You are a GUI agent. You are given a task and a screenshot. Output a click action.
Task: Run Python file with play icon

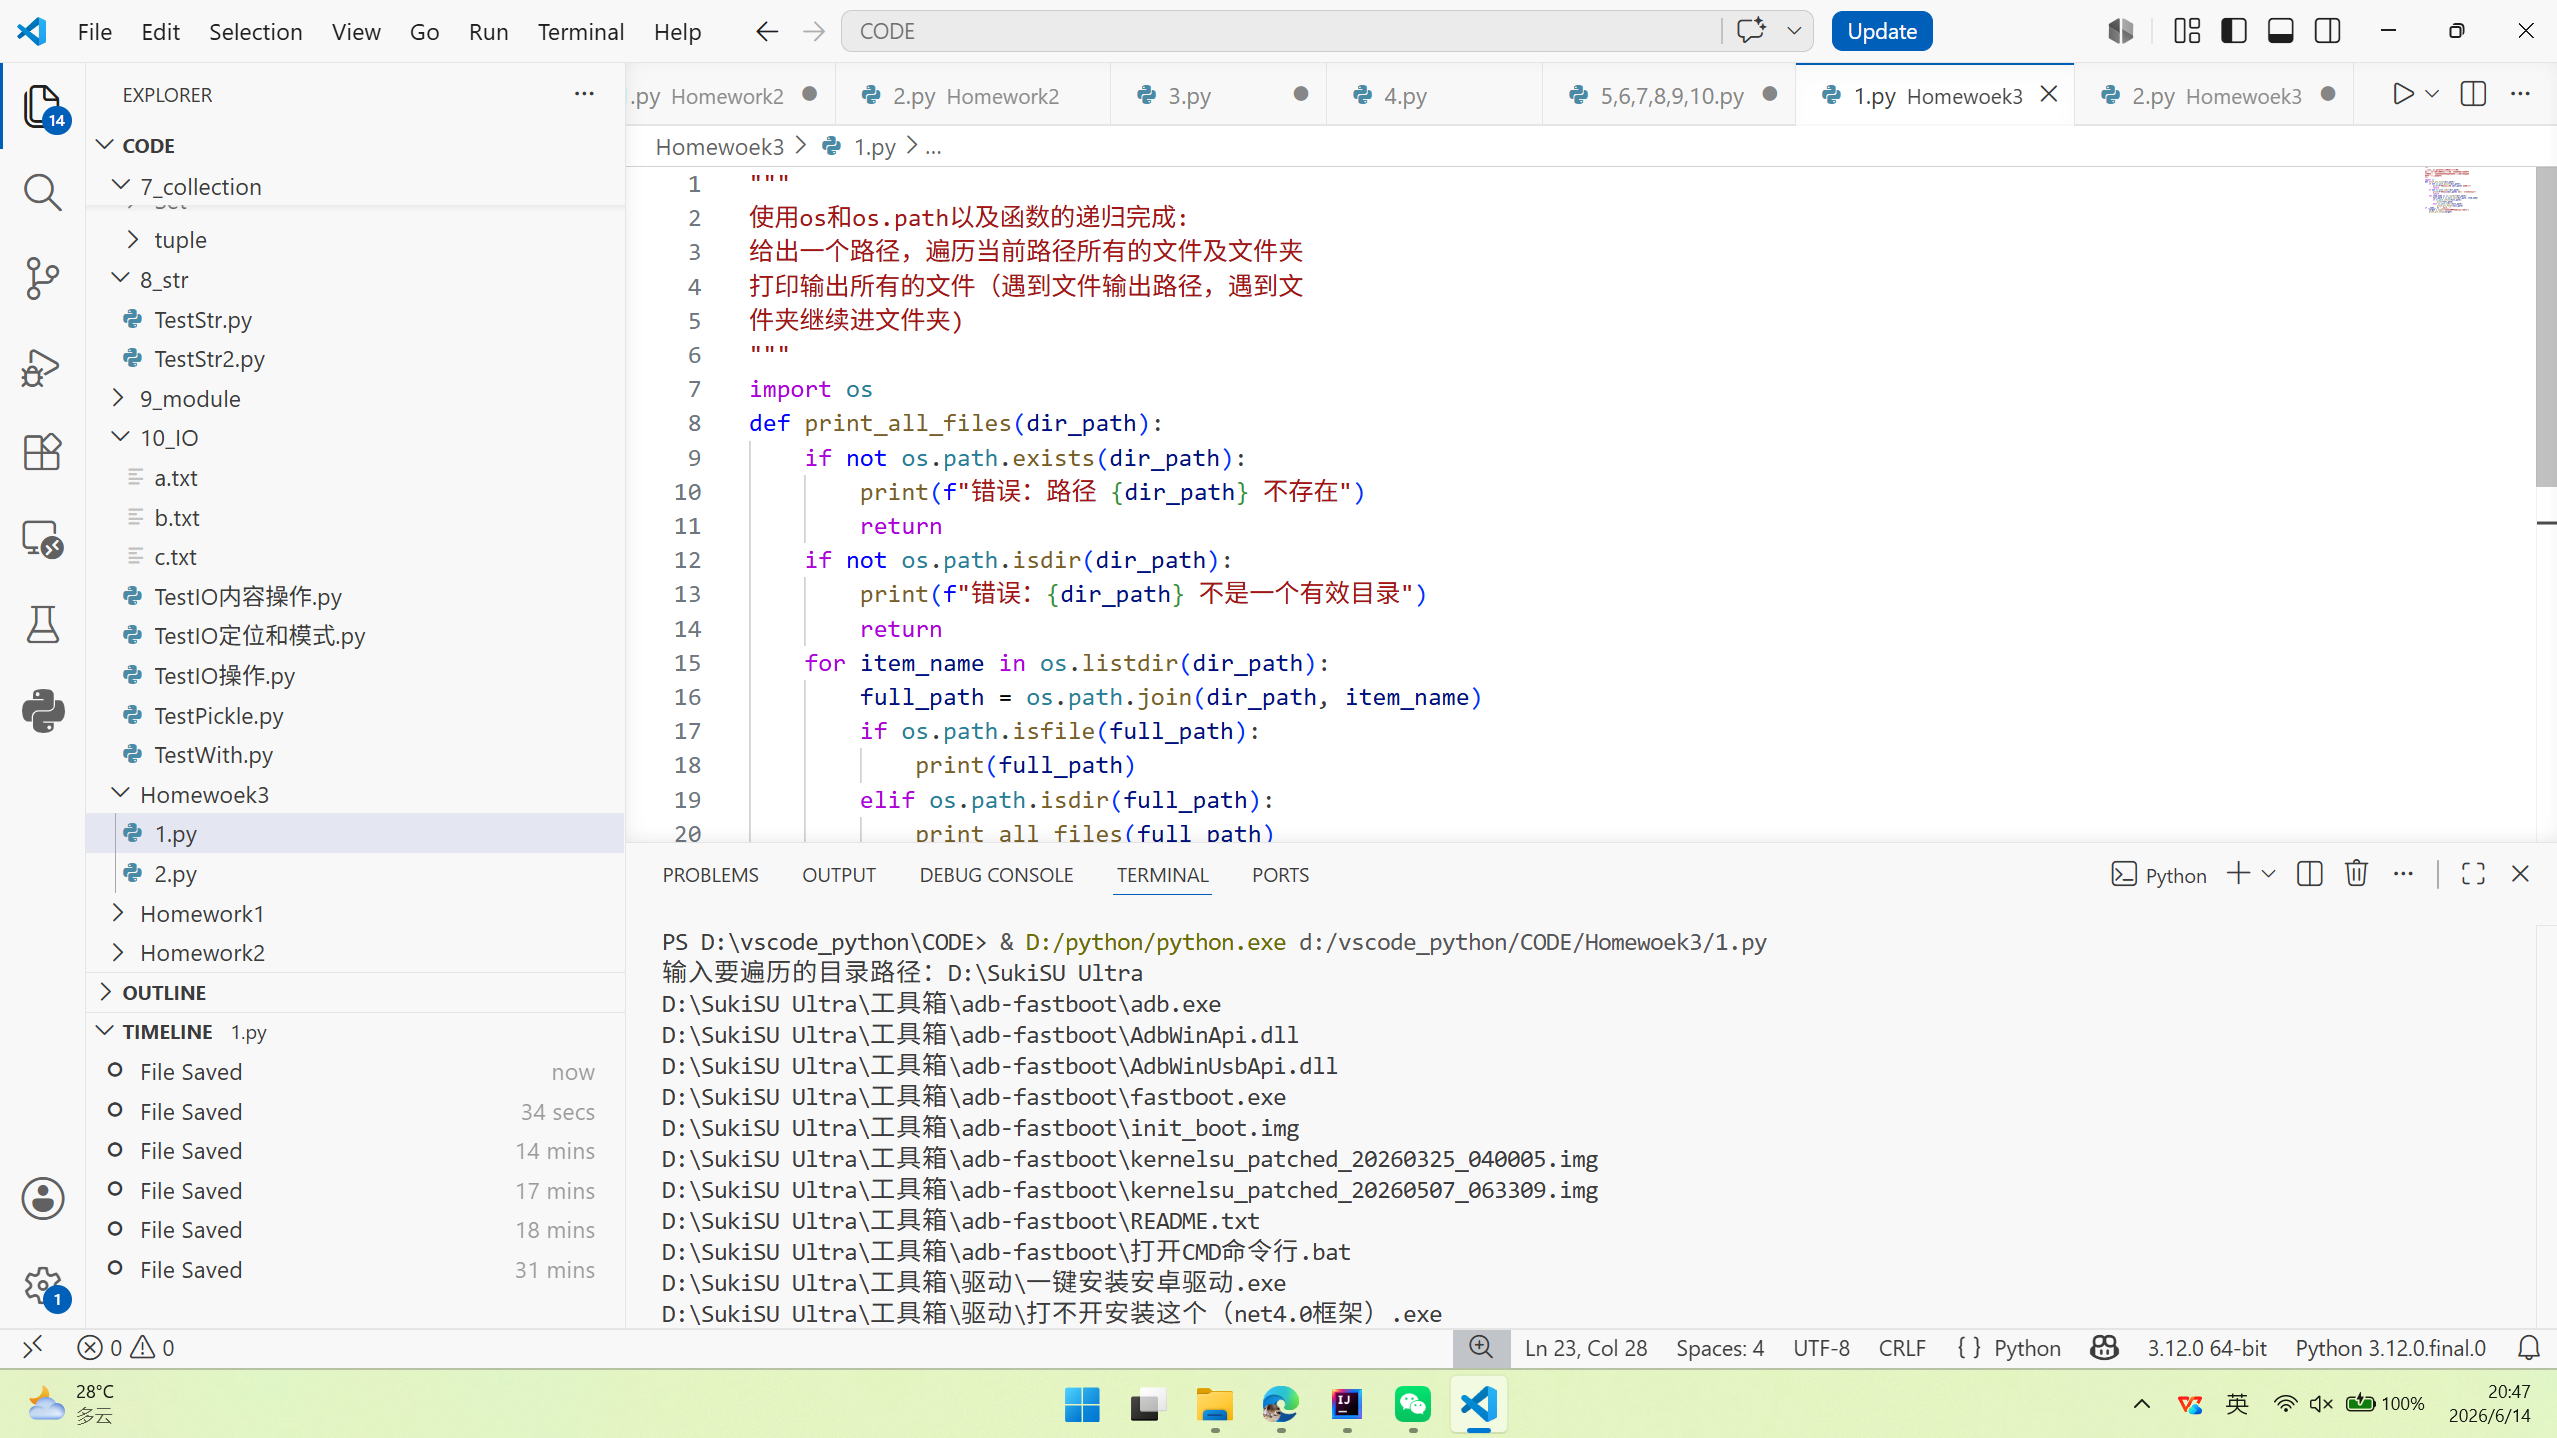pos(2402,94)
